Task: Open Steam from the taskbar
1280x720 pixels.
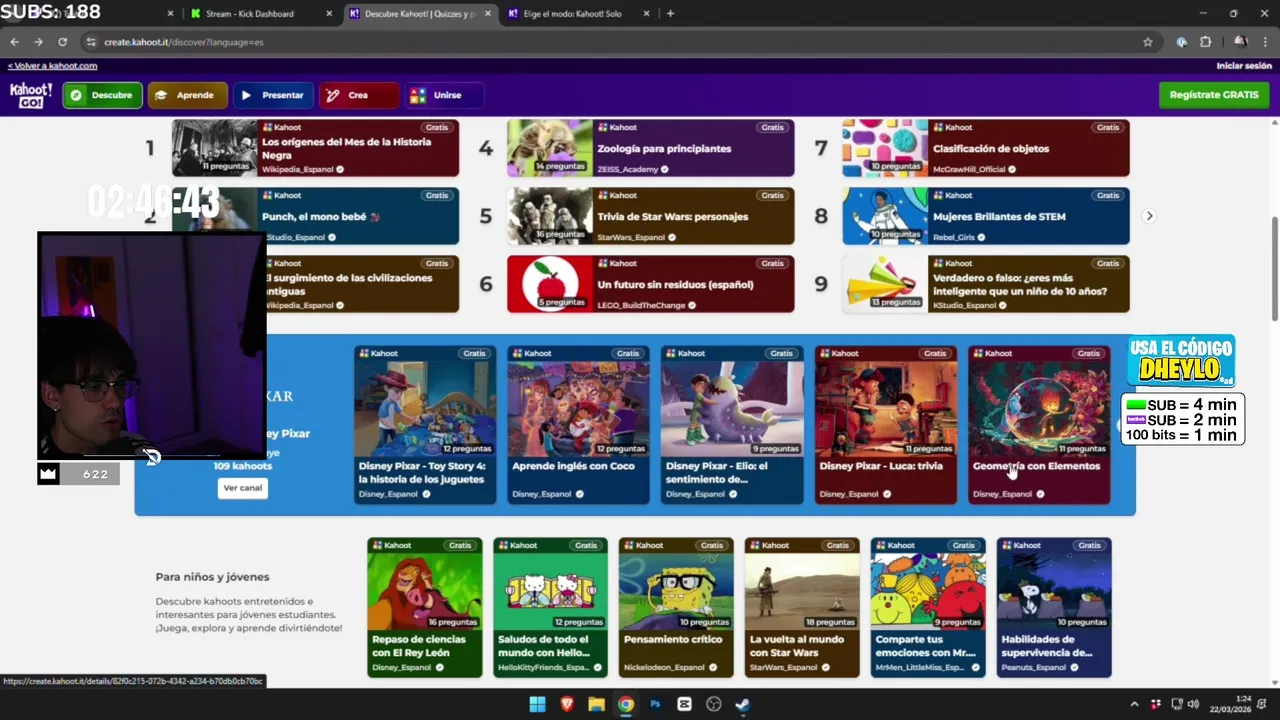Action: [742, 704]
